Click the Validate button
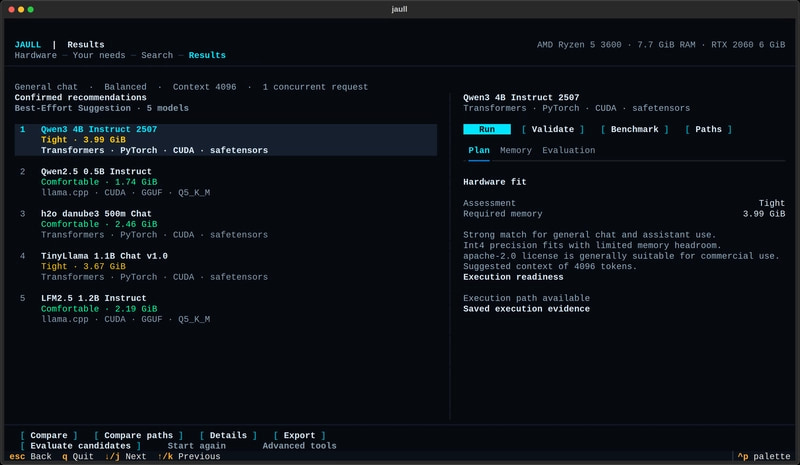 point(553,129)
